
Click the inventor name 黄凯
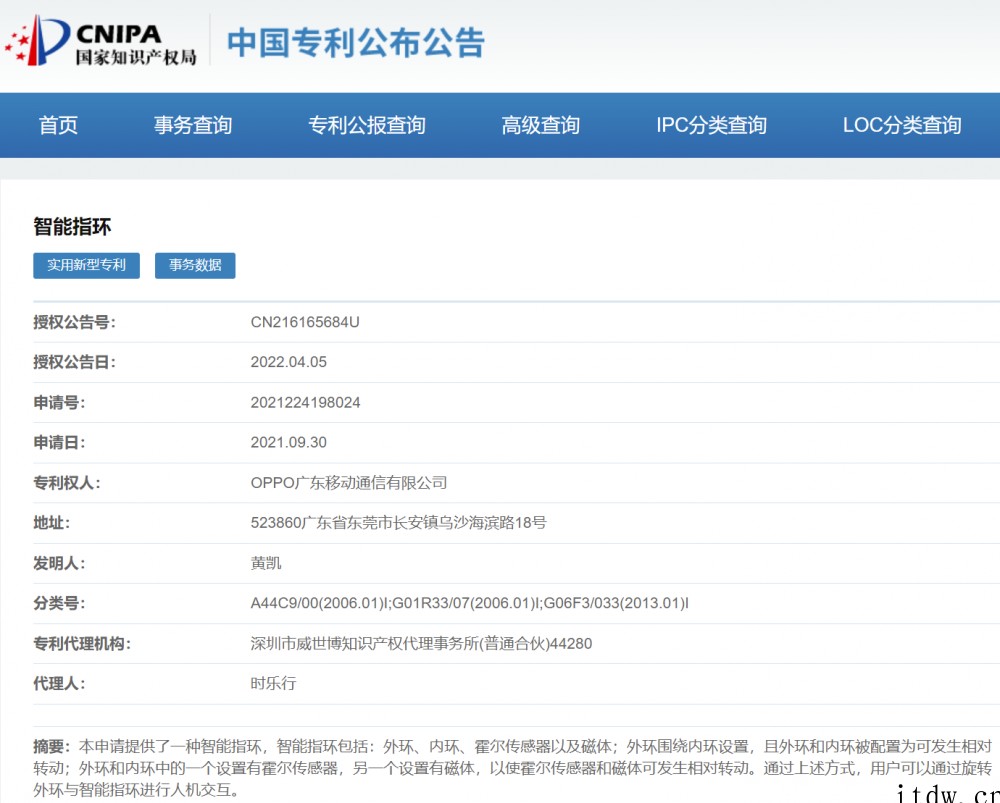266,563
